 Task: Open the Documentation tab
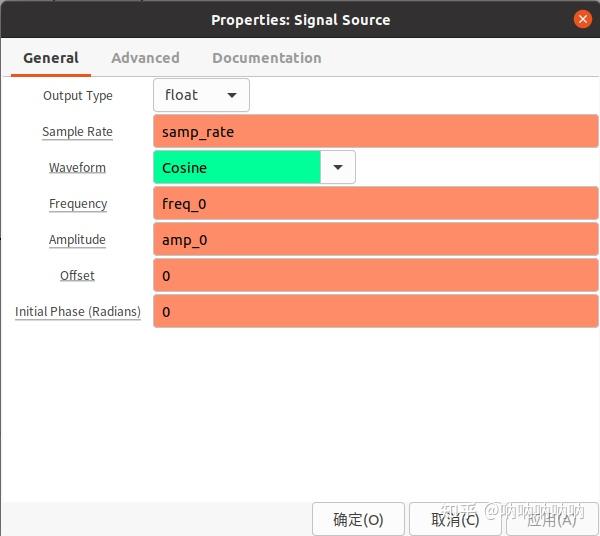click(267, 58)
